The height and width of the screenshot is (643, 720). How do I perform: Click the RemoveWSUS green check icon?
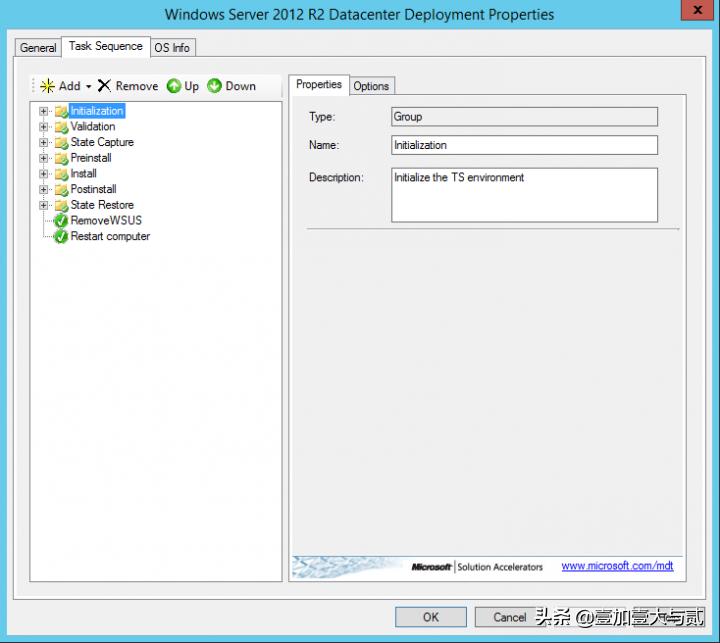61,221
